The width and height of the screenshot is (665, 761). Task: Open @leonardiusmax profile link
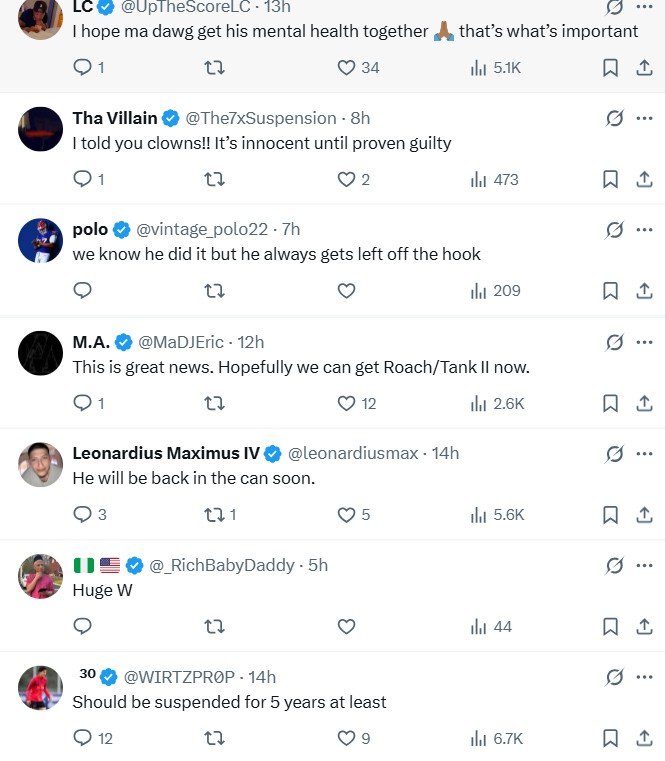353,453
